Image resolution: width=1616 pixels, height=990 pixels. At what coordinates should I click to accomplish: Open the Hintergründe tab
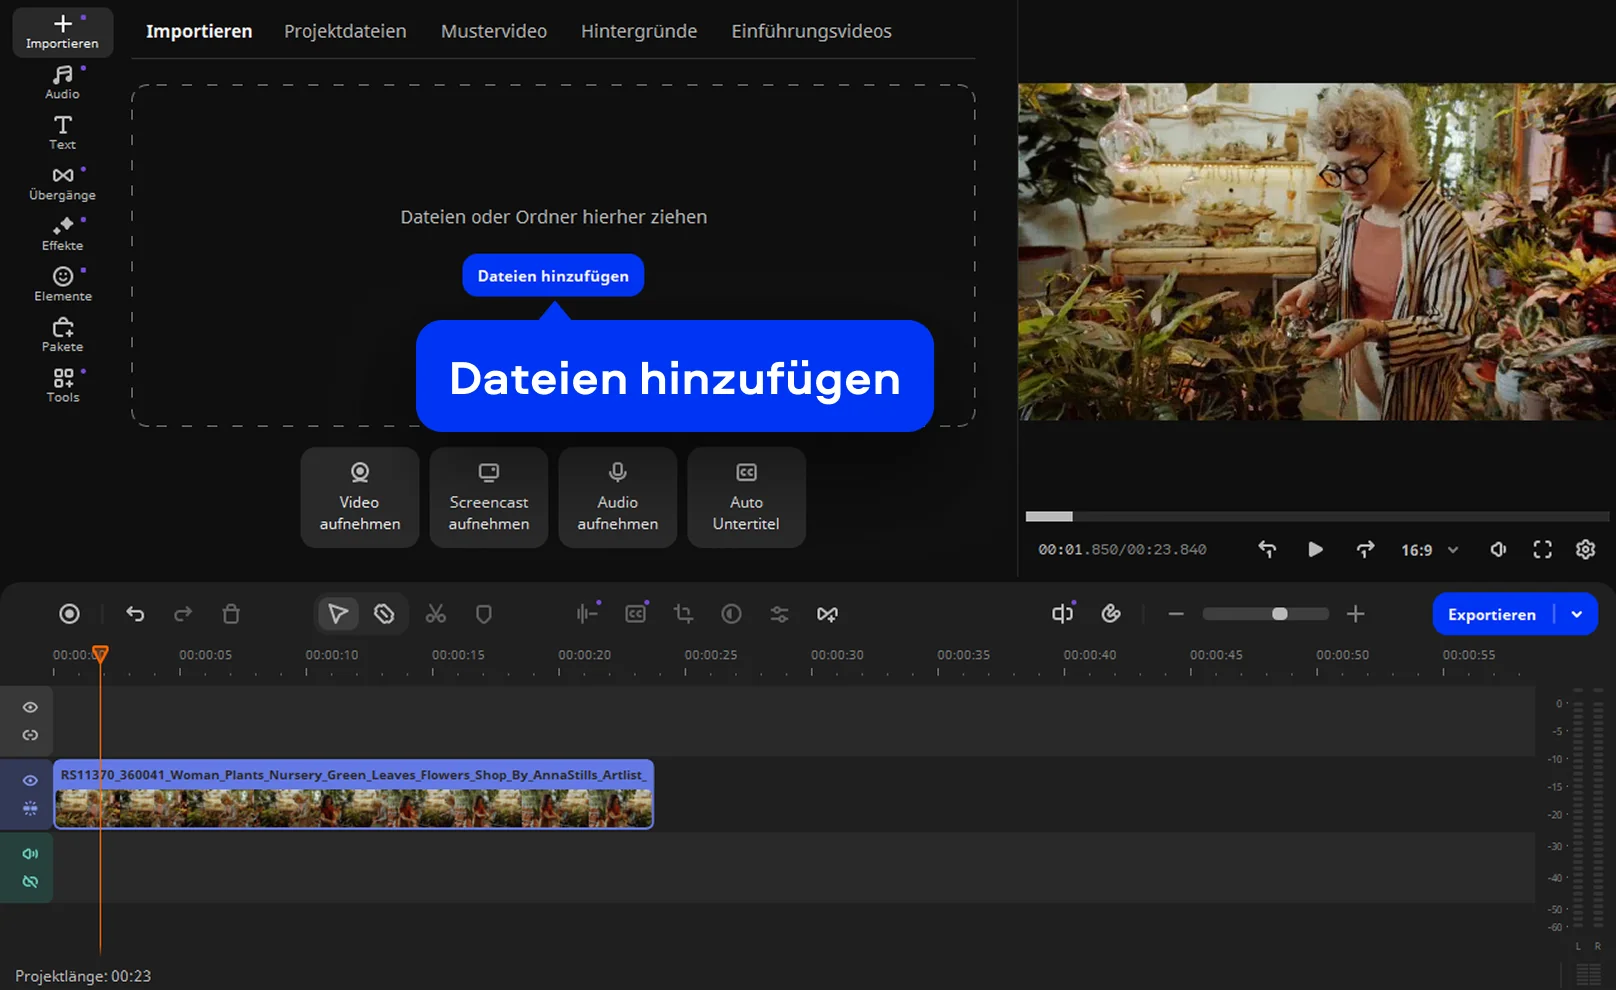638,31
